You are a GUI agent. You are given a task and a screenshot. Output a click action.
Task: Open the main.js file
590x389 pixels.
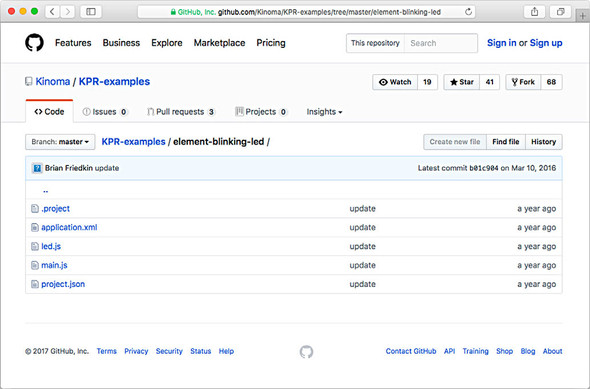pos(54,265)
